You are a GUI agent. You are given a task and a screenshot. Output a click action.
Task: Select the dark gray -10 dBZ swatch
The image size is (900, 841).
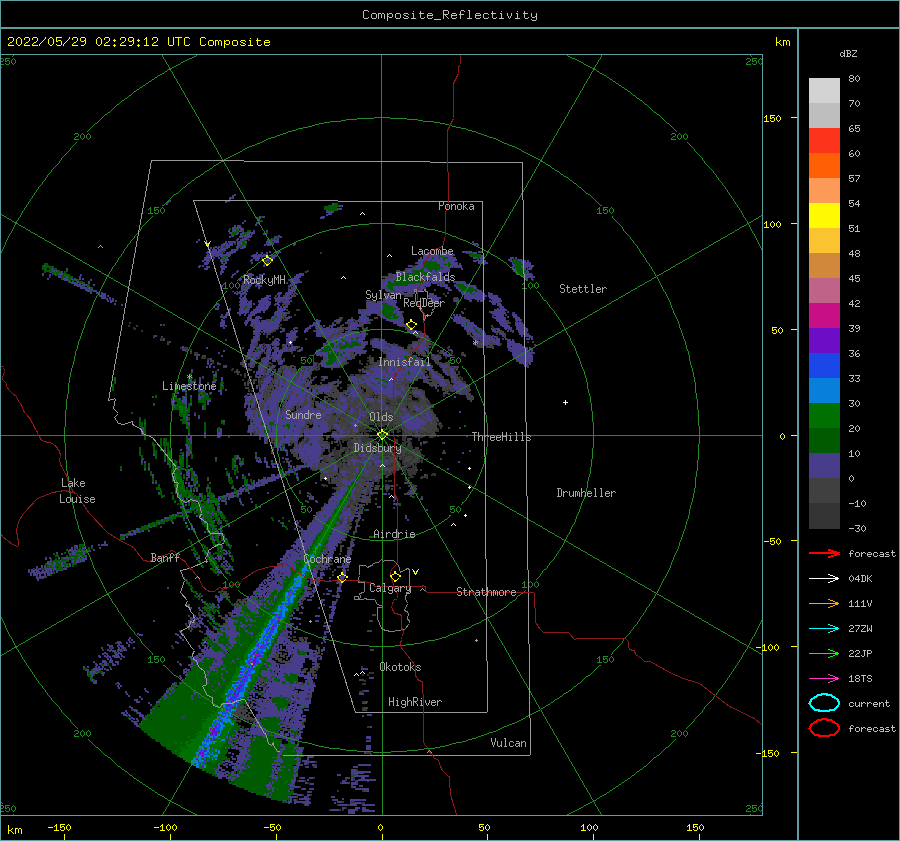click(x=824, y=516)
